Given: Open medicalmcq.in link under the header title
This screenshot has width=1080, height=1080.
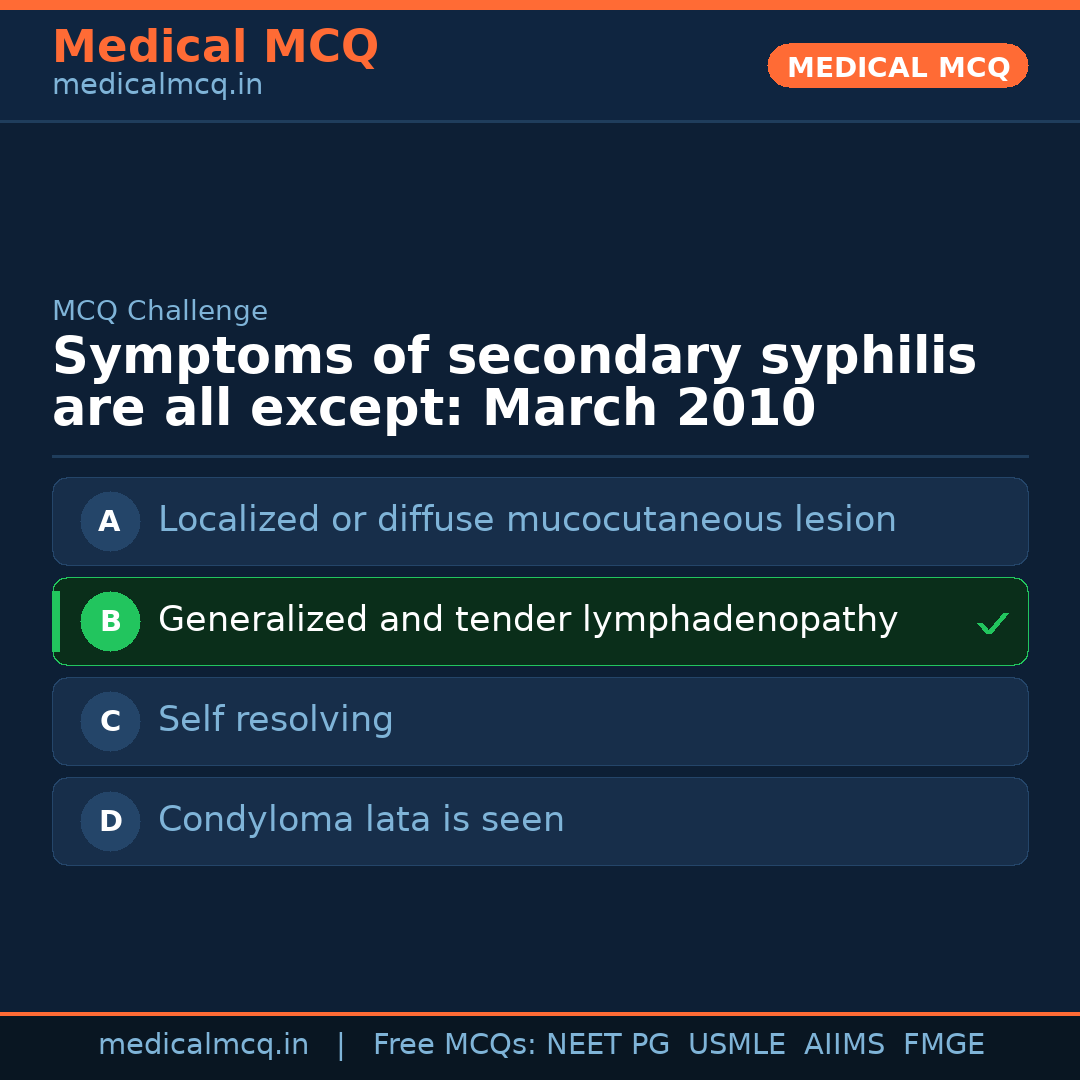Looking at the screenshot, I should click(x=157, y=86).
